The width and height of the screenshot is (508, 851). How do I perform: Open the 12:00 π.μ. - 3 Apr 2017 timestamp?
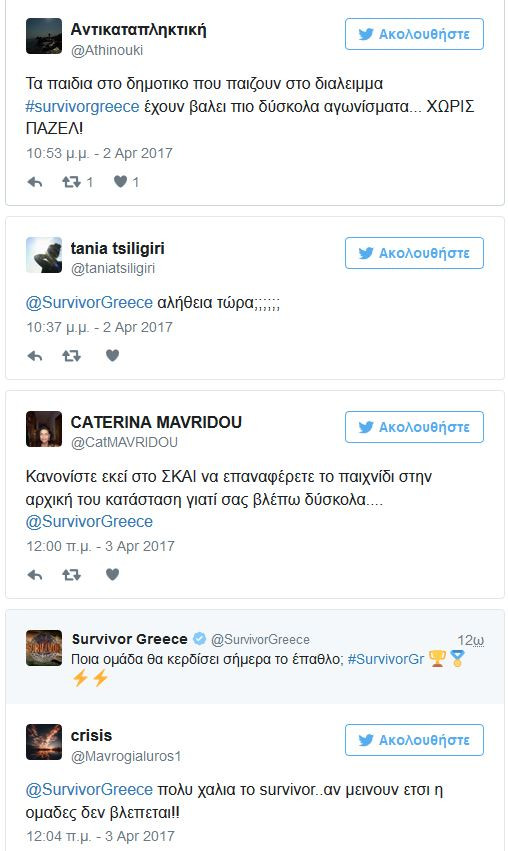tap(100, 546)
